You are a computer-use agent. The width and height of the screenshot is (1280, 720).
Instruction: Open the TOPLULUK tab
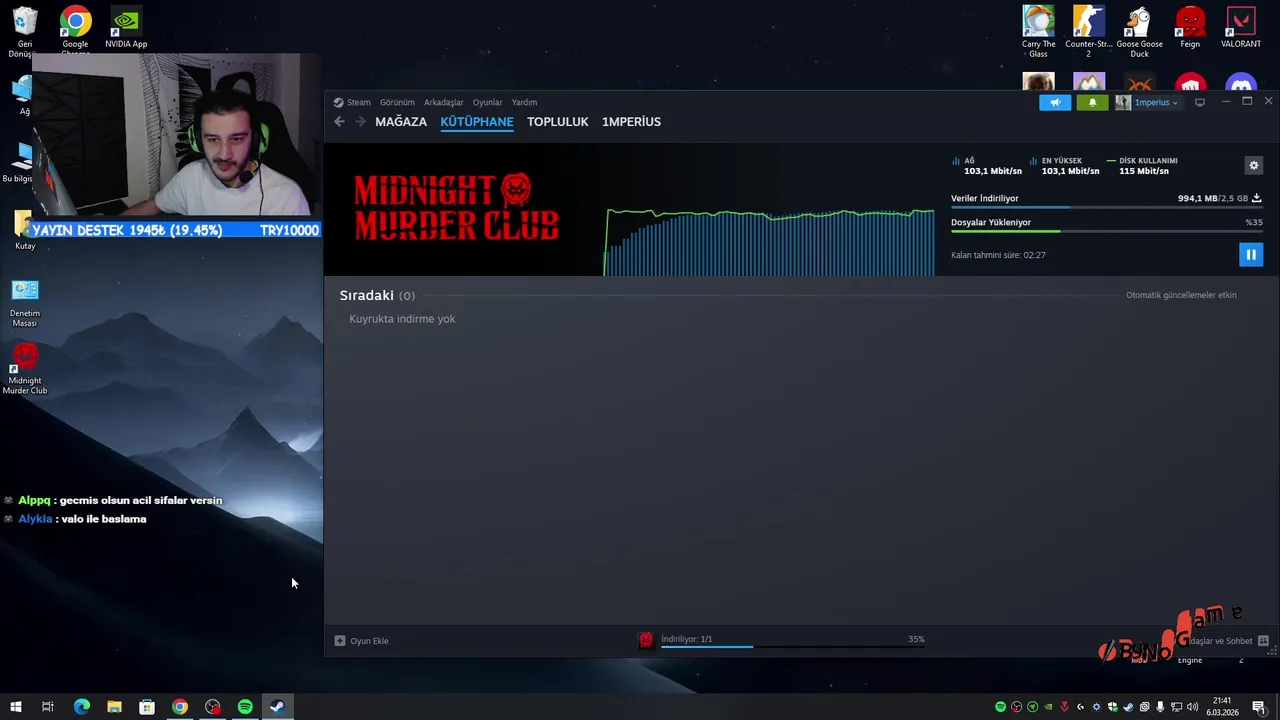[x=558, y=121]
